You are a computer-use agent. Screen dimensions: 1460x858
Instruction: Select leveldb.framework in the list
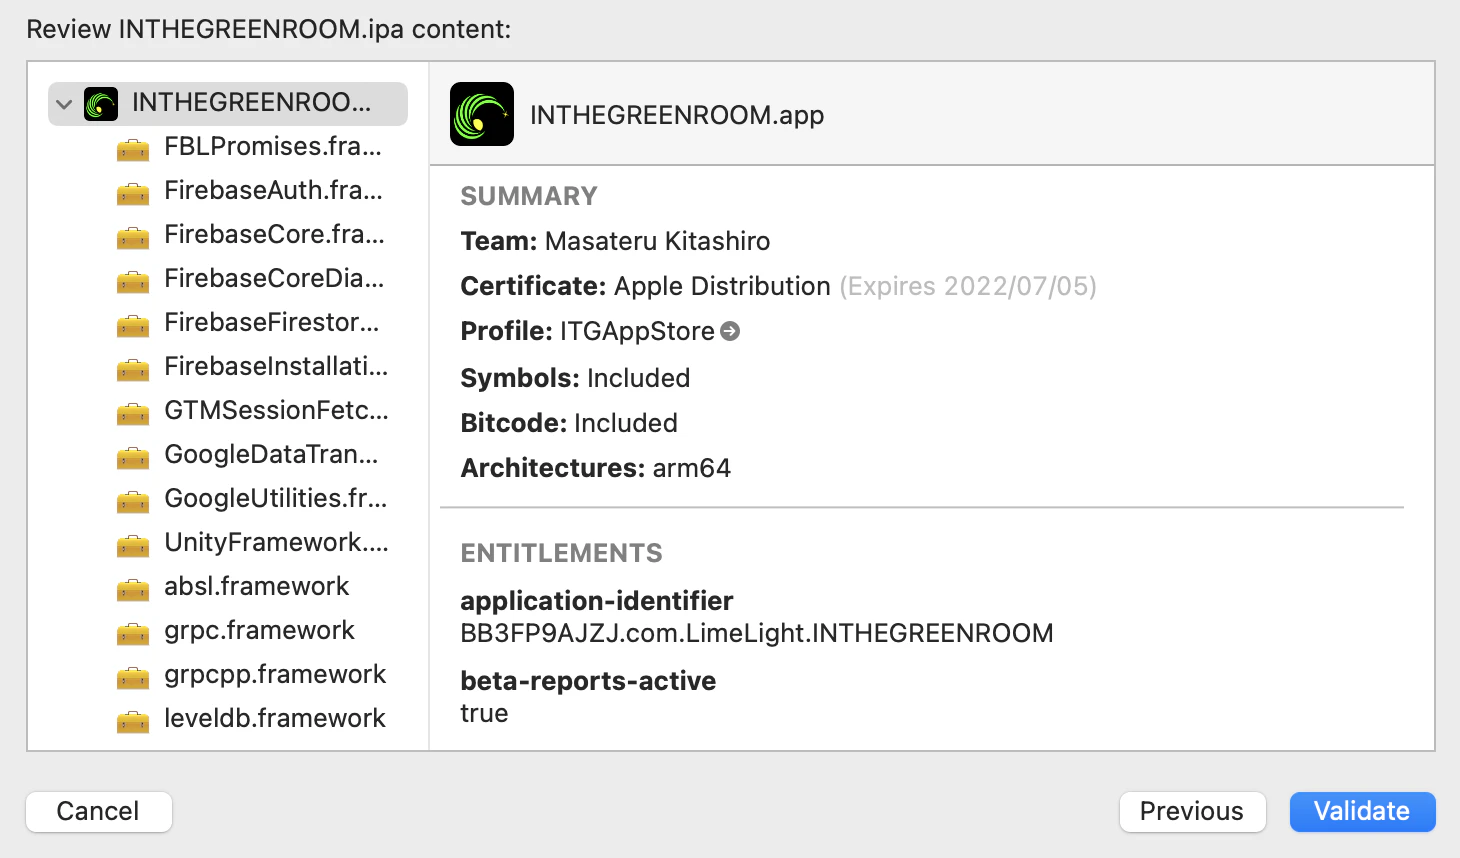[275, 718]
